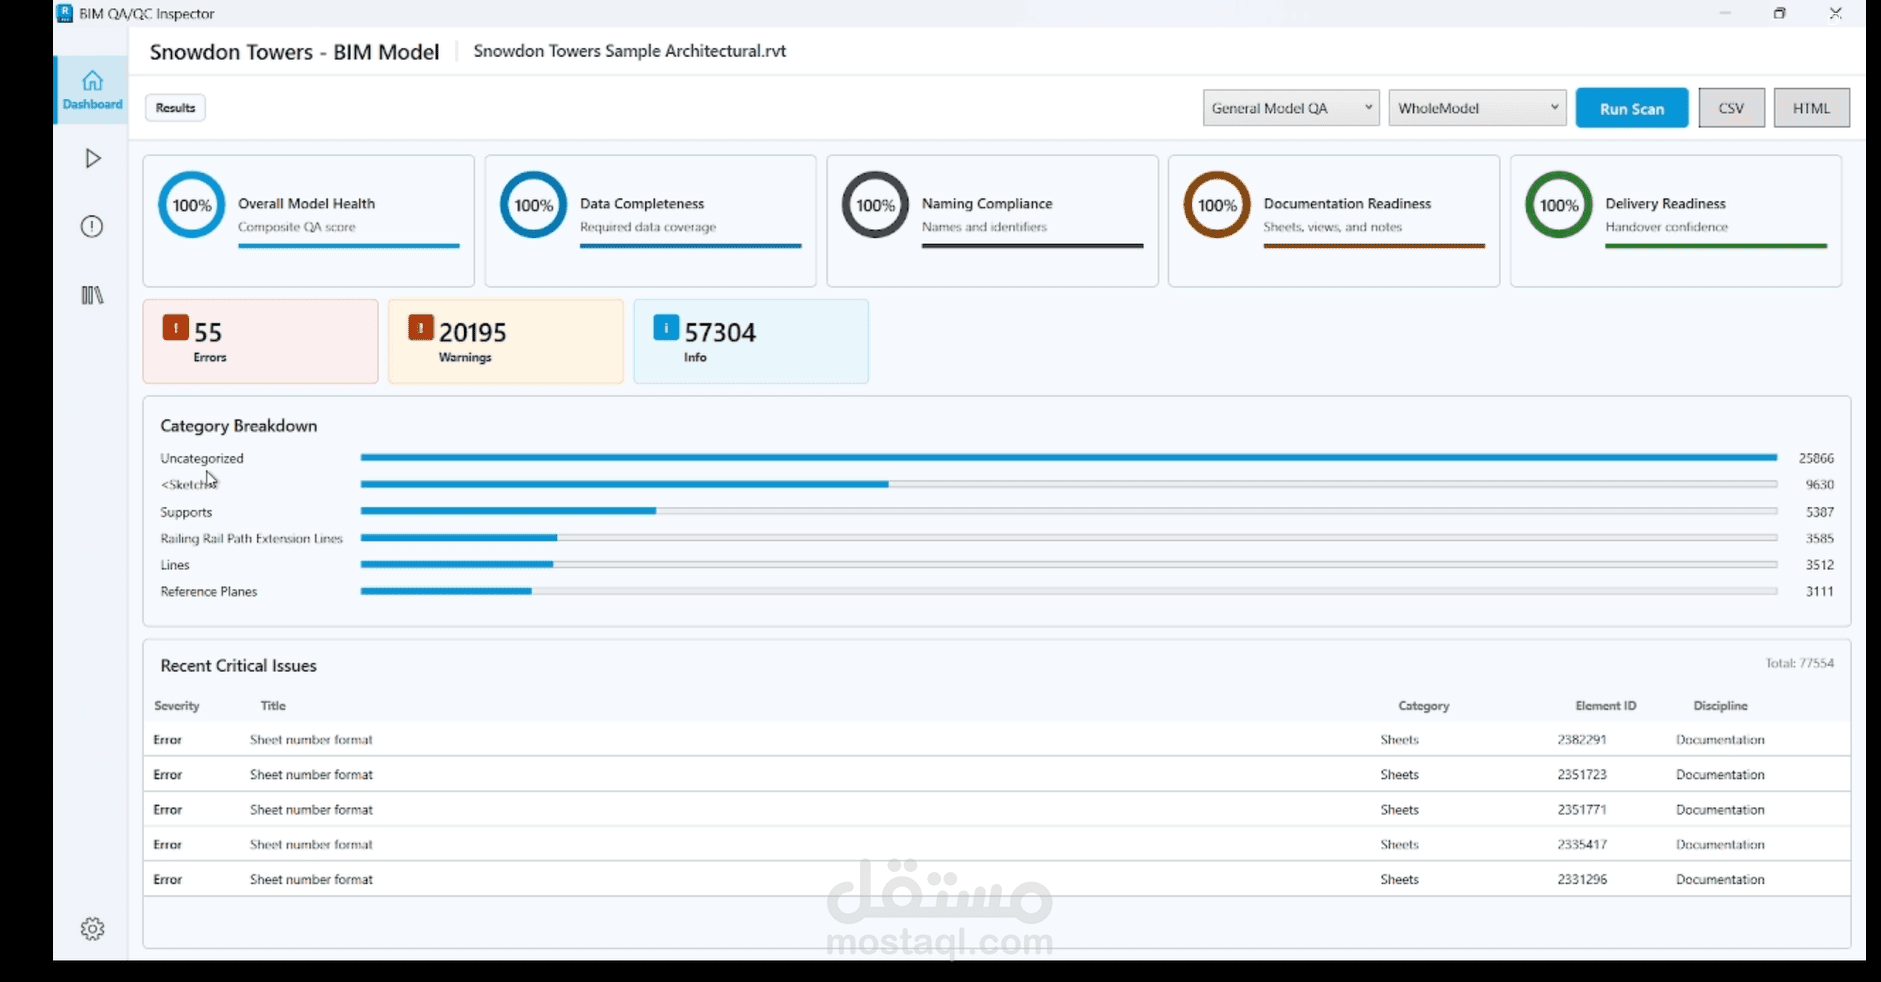
Task: Click the count value 5387
Action: 1820,512
